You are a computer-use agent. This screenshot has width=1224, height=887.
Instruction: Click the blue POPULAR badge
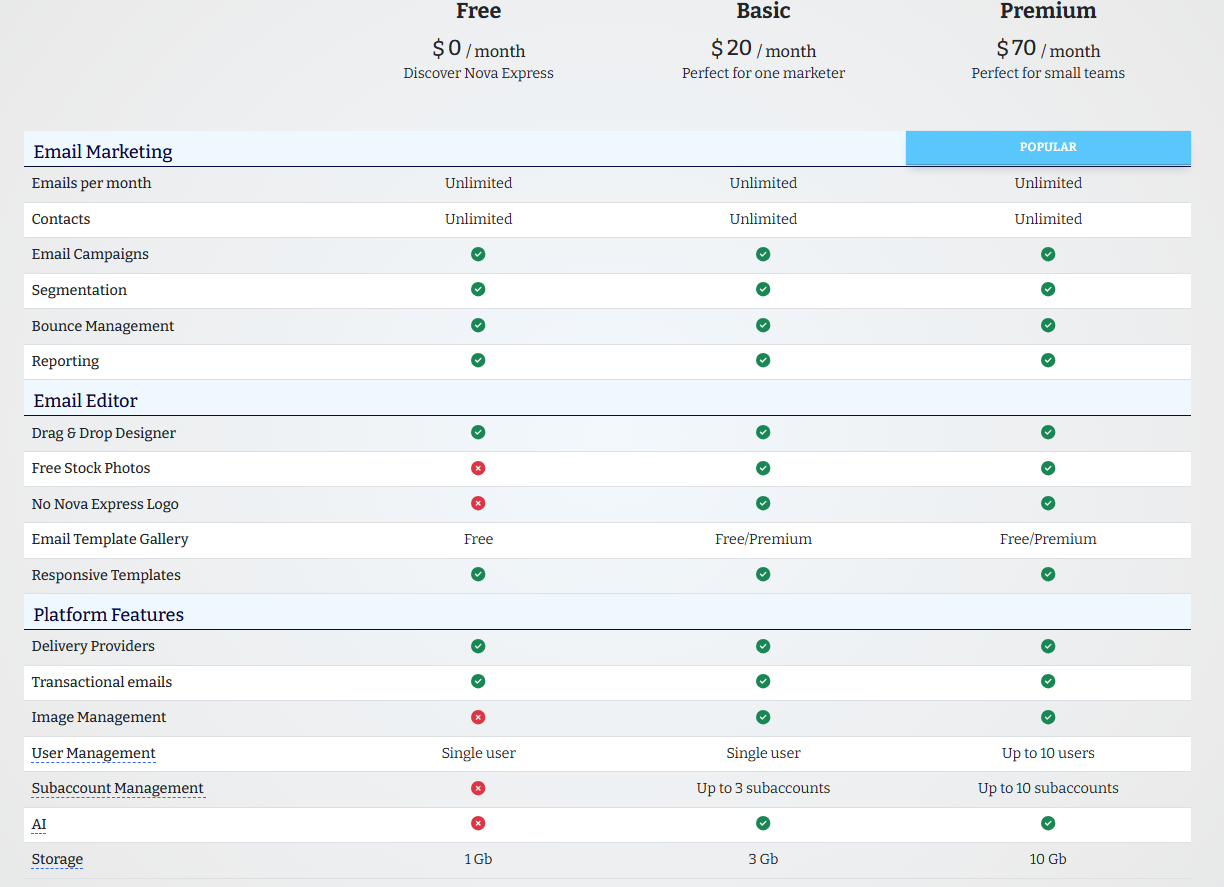tap(1048, 147)
